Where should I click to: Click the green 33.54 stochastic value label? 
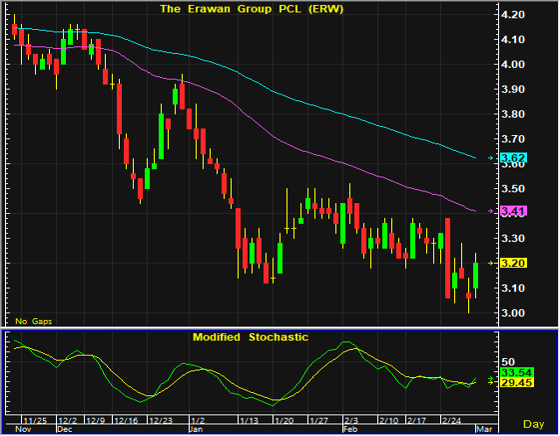tap(517, 372)
